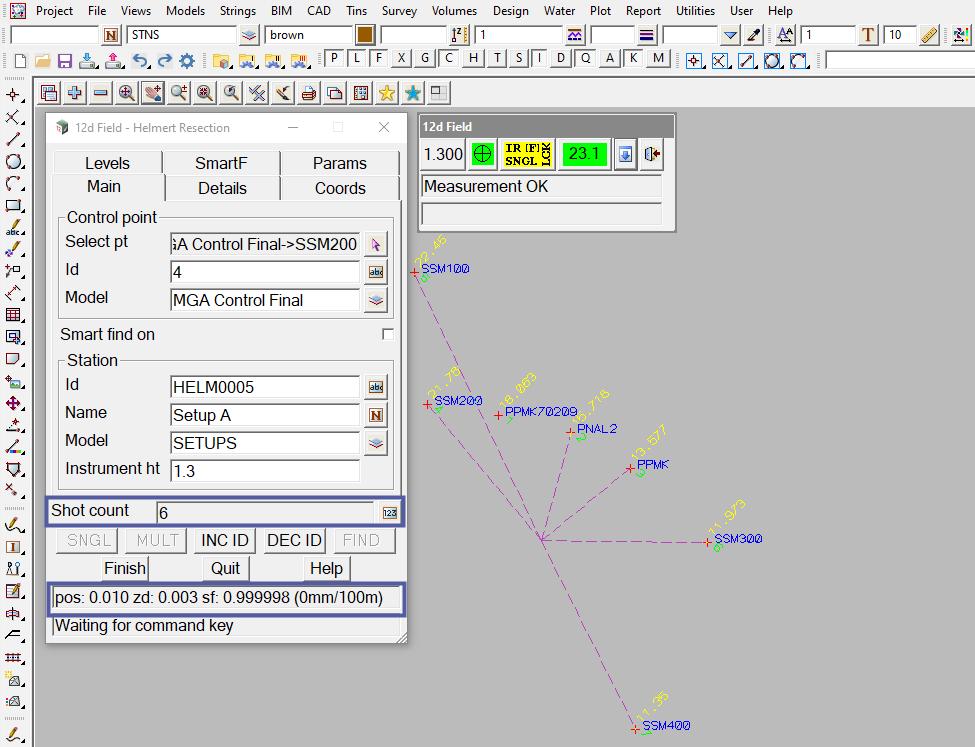The image size is (975, 747).
Task: Open model layers icon next to MGA Control Final
Action: pos(375,299)
